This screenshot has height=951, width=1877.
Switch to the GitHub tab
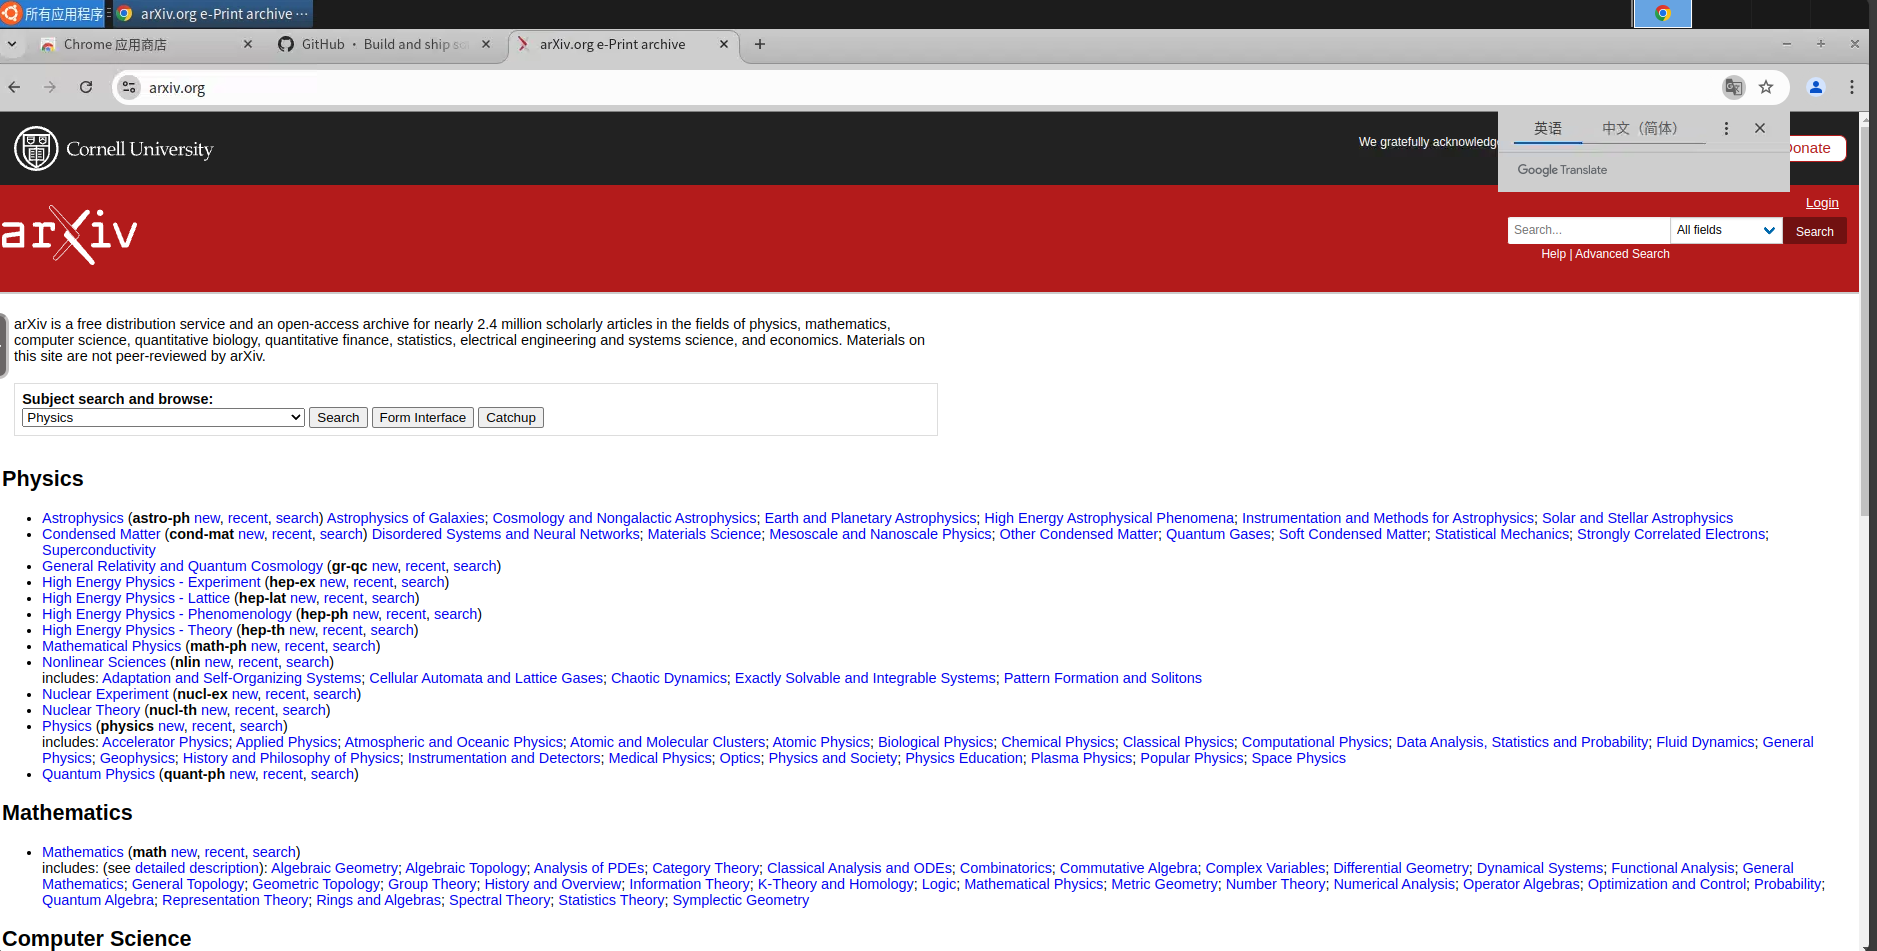pos(385,44)
